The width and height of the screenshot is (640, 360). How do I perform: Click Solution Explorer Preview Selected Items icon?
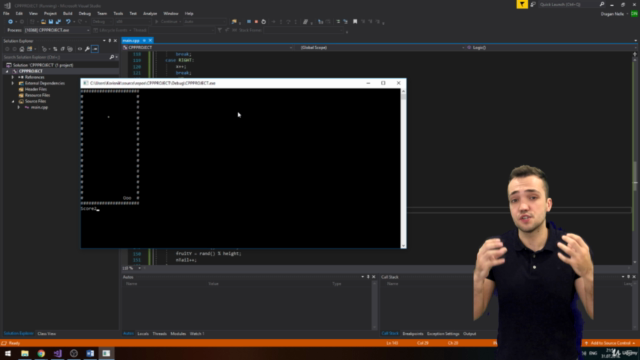point(95,49)
